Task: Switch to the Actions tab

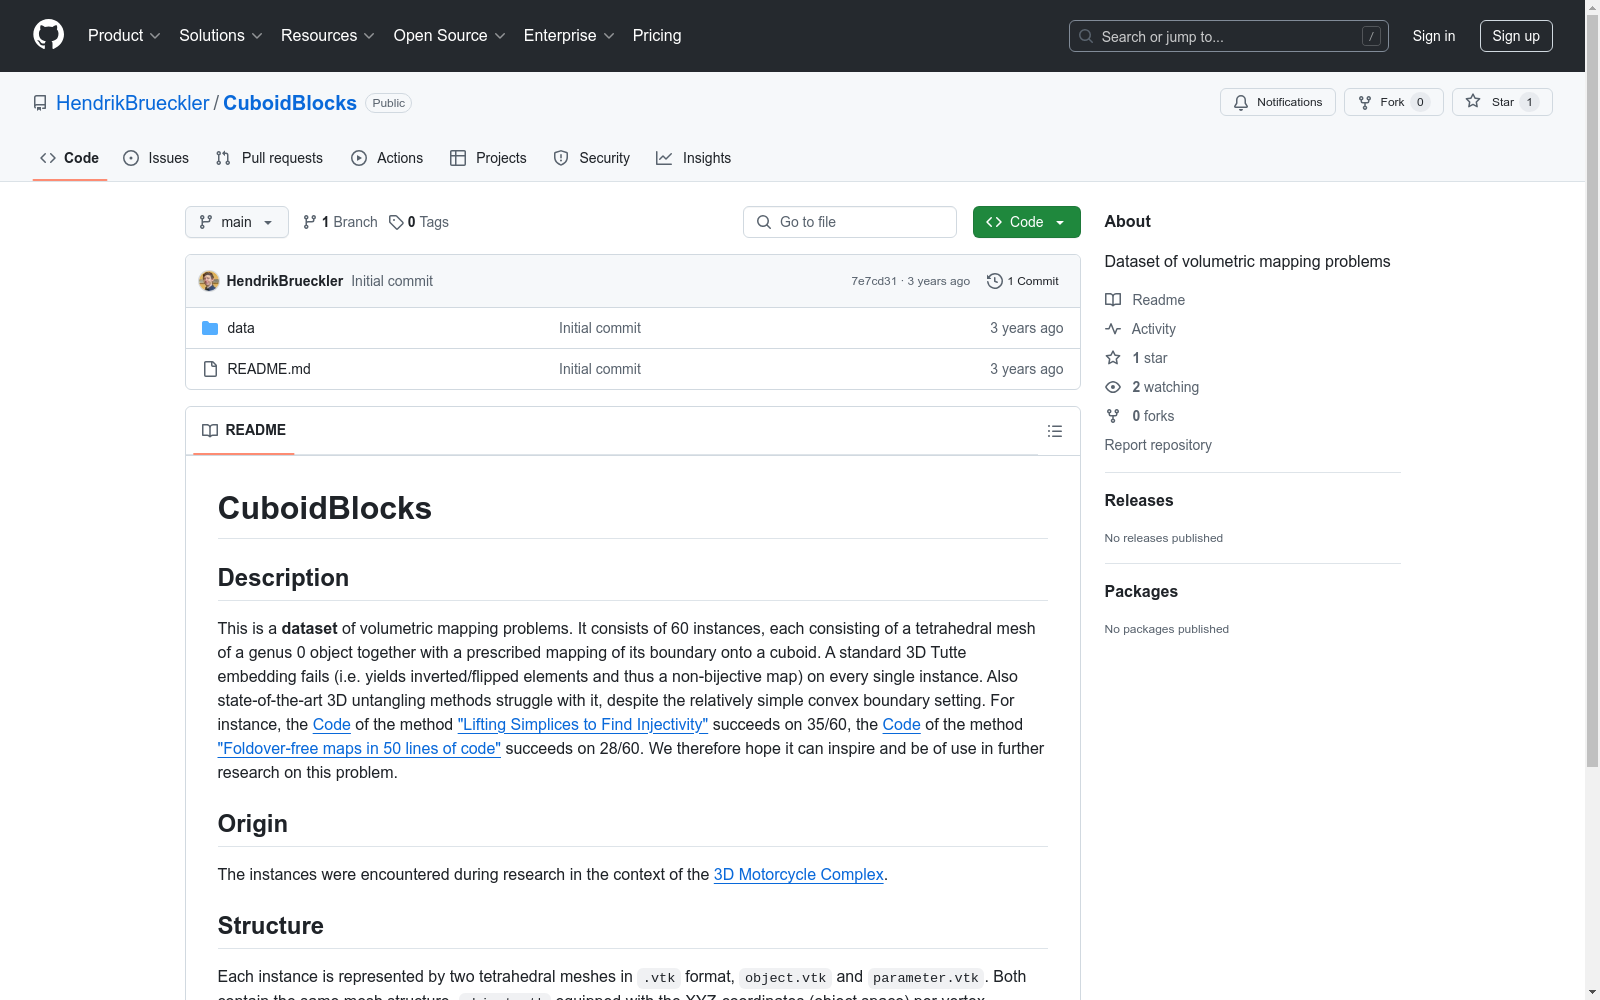Action: (387, 158)
